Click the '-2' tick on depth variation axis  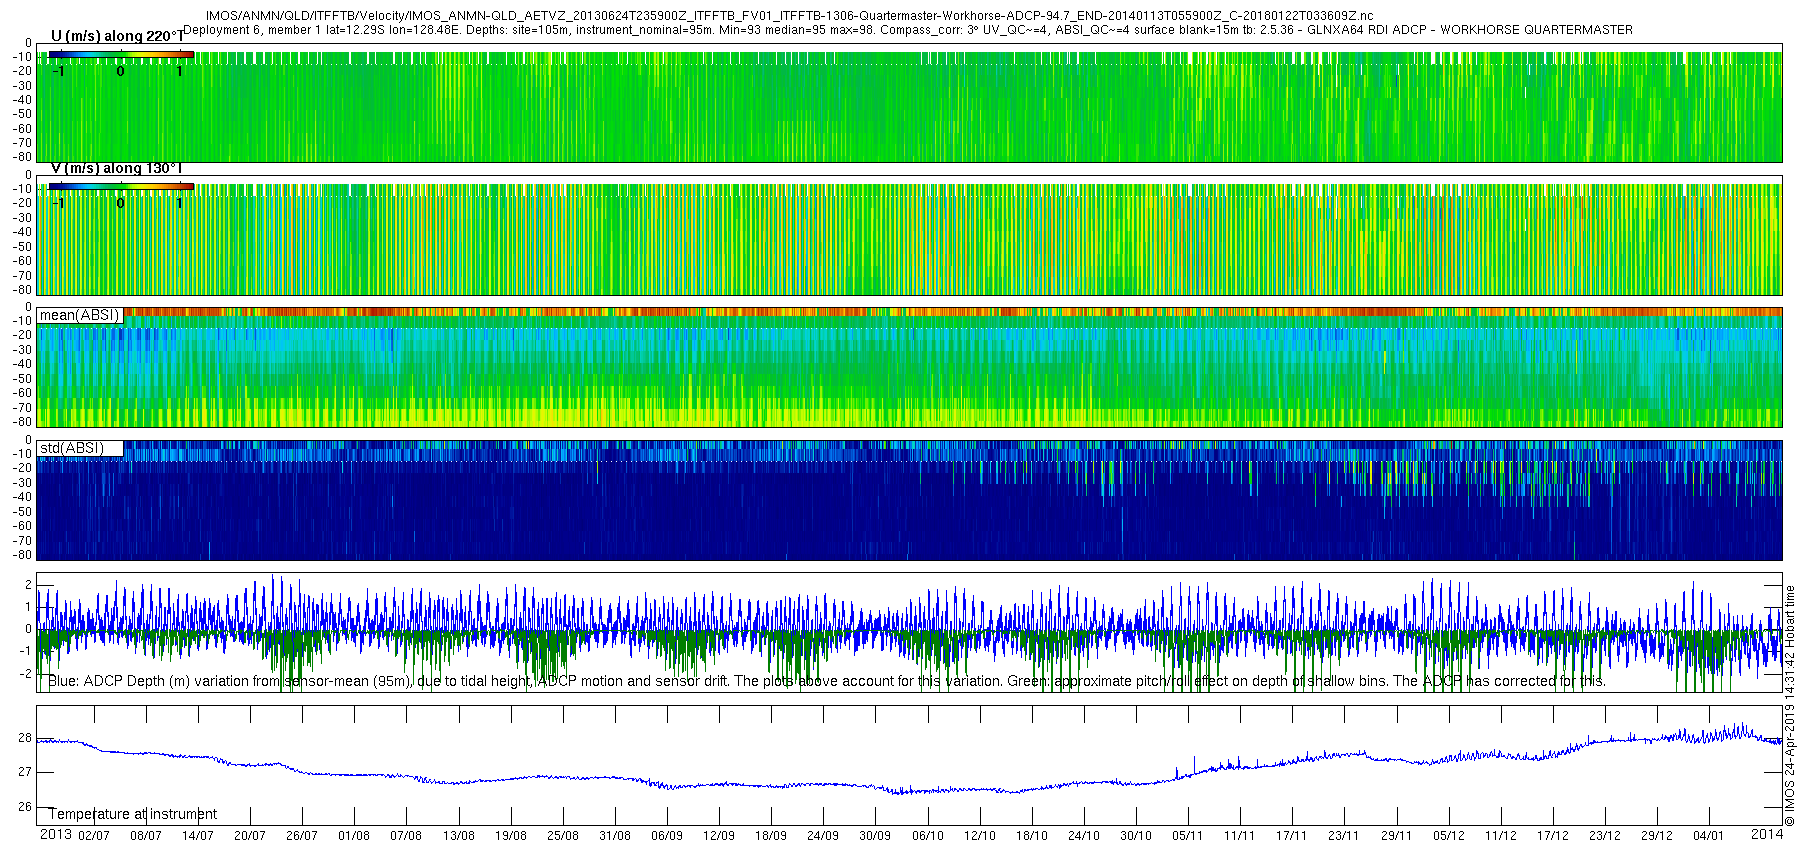[x=24, y=673]
